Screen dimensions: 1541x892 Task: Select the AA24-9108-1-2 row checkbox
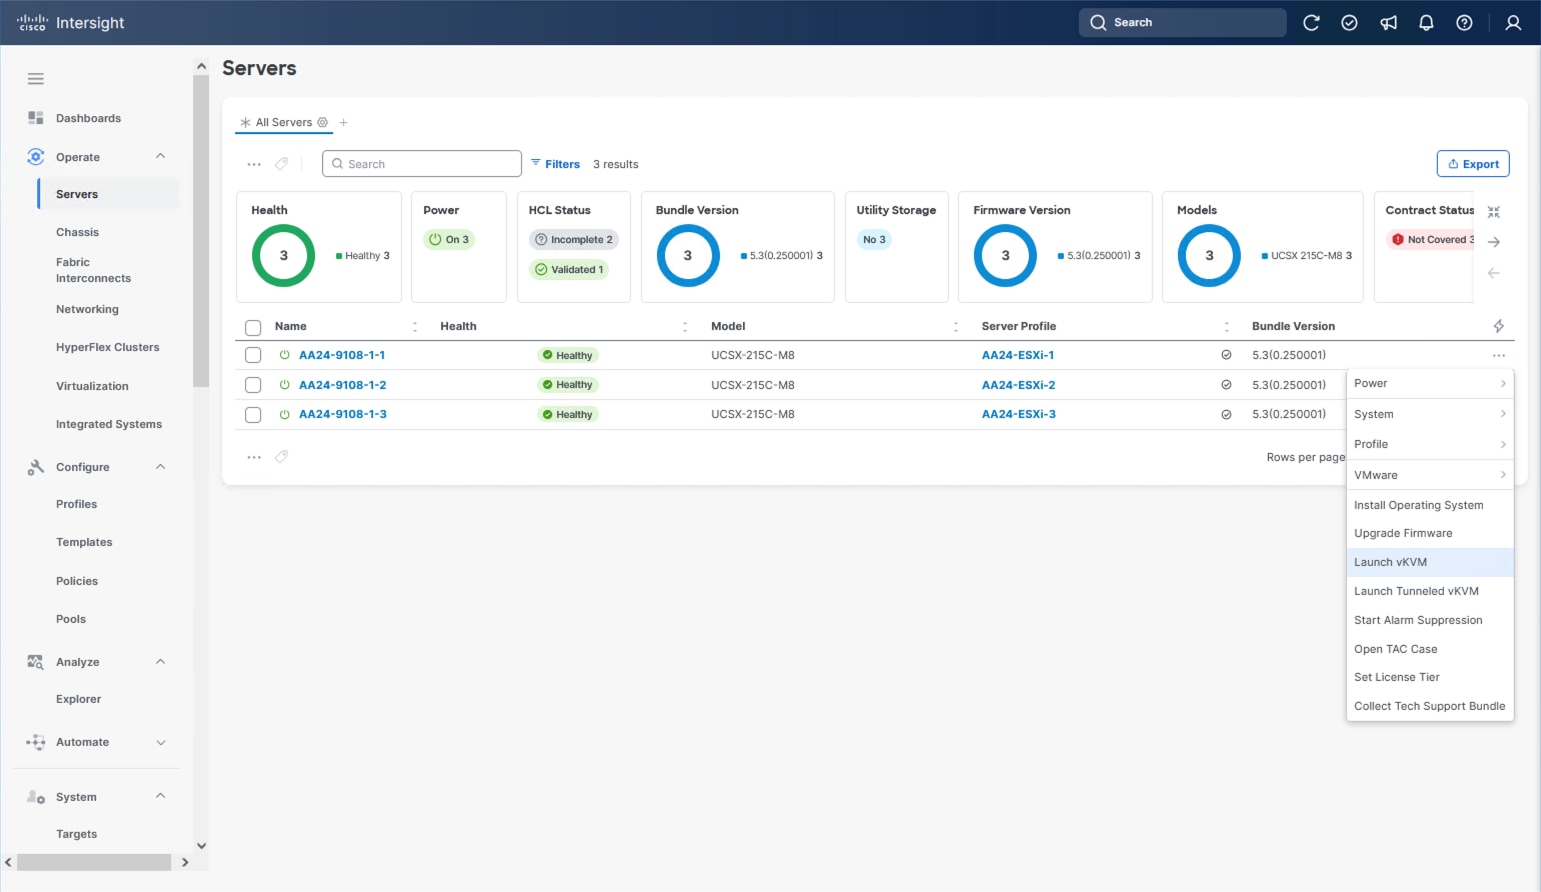point(253,385)
